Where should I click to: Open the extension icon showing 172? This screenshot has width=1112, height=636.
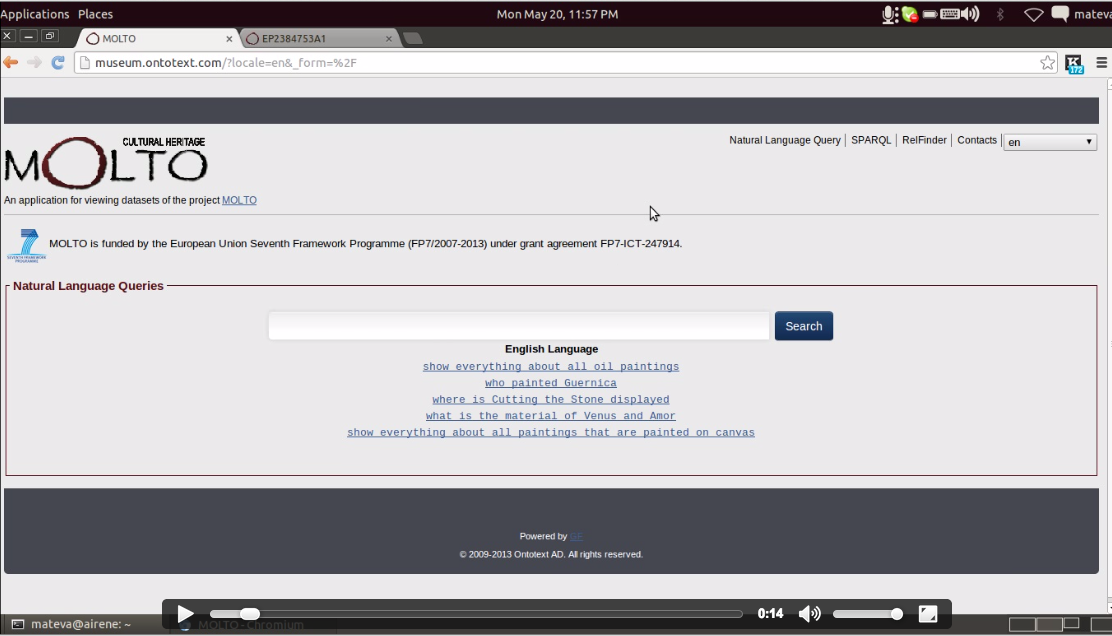coord(1074,64)
